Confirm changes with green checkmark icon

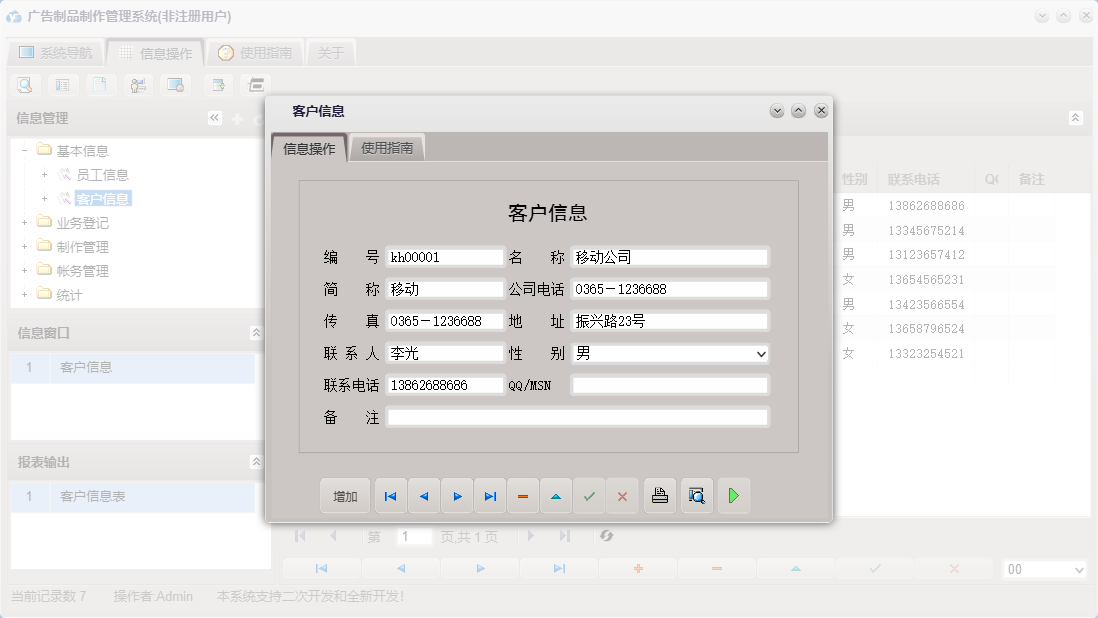point(589,495)
